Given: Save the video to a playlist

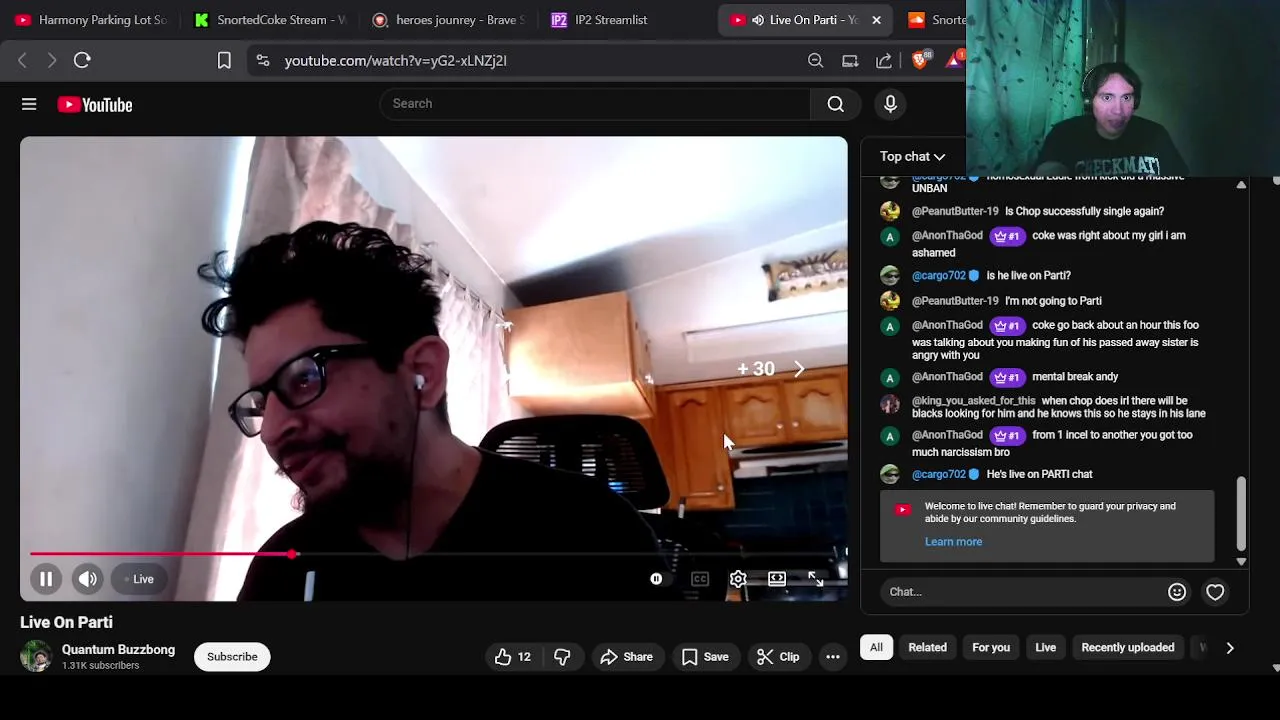Looking at the screenshot, I should (705, 657).
